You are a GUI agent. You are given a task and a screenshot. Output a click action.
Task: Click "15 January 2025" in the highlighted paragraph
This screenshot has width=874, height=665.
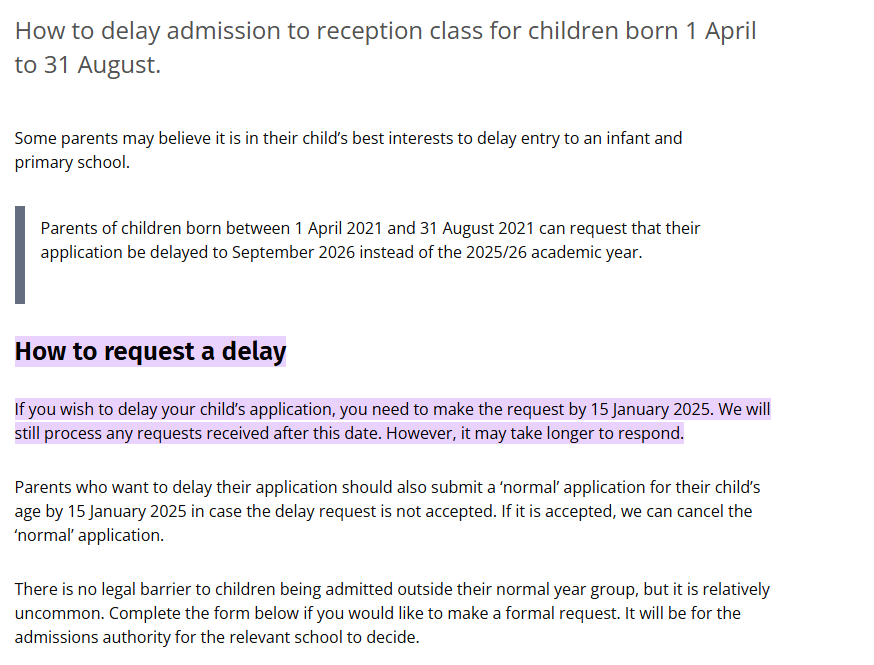click(650, 409)
